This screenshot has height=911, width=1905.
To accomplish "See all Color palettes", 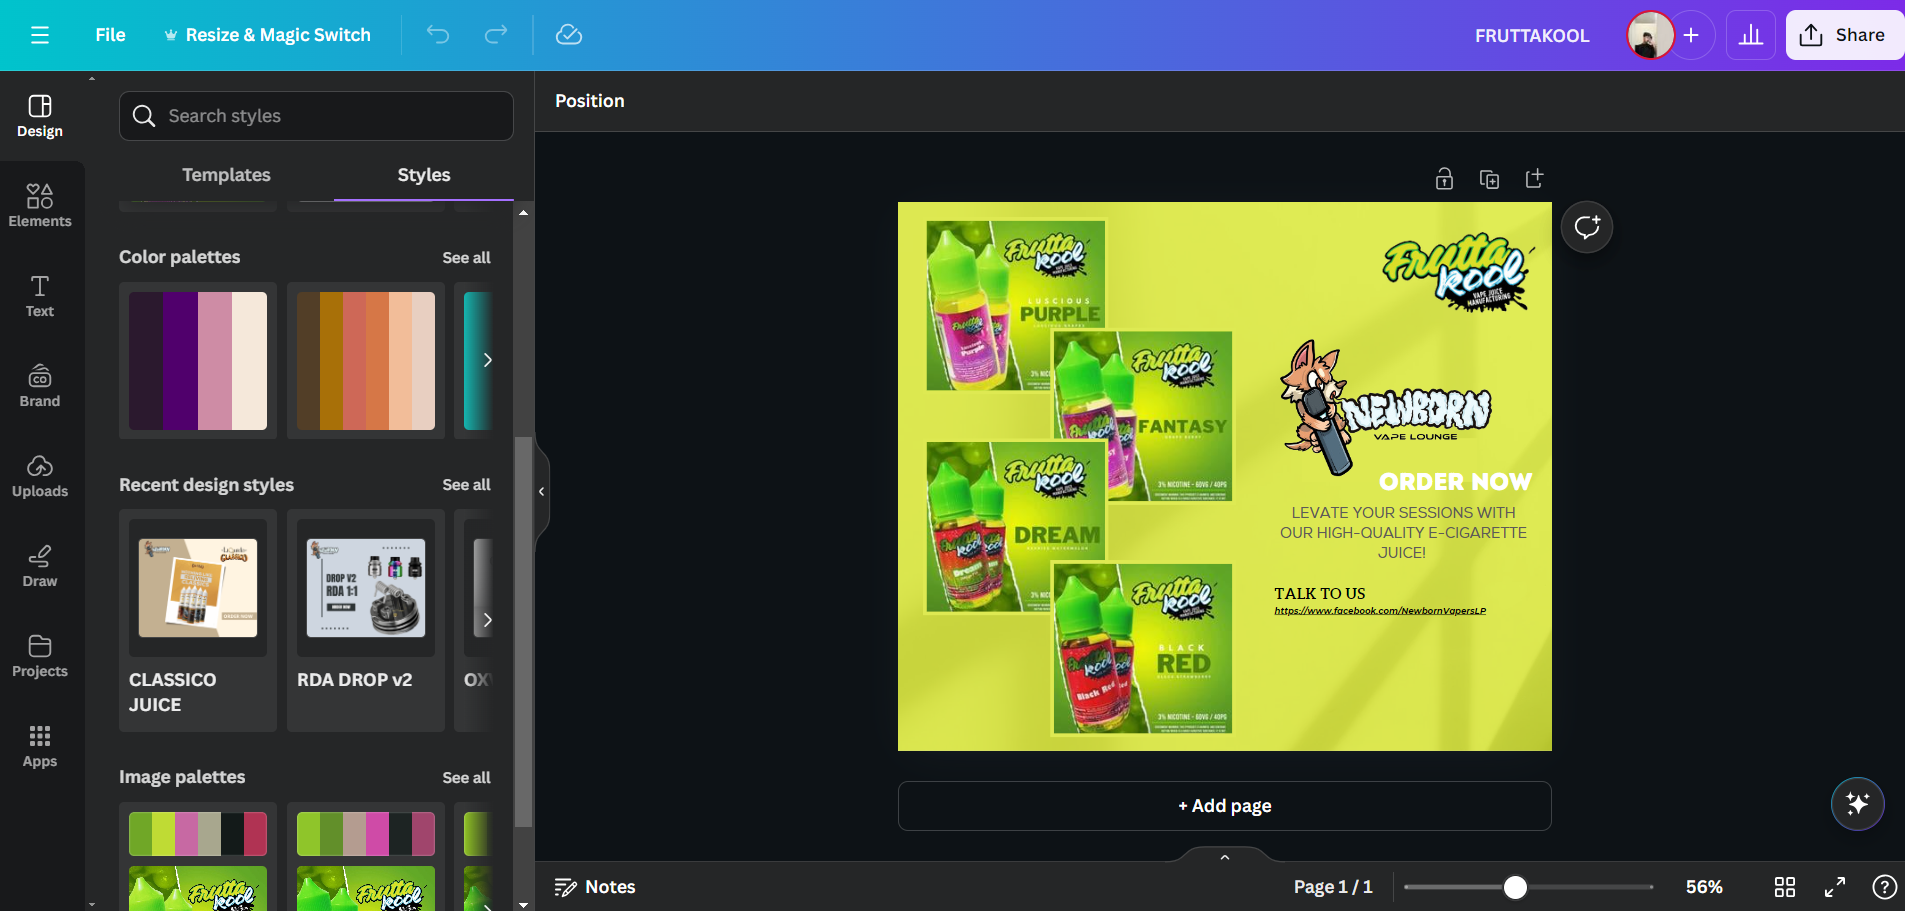I will pyautogui.click(x=466, y=258).
